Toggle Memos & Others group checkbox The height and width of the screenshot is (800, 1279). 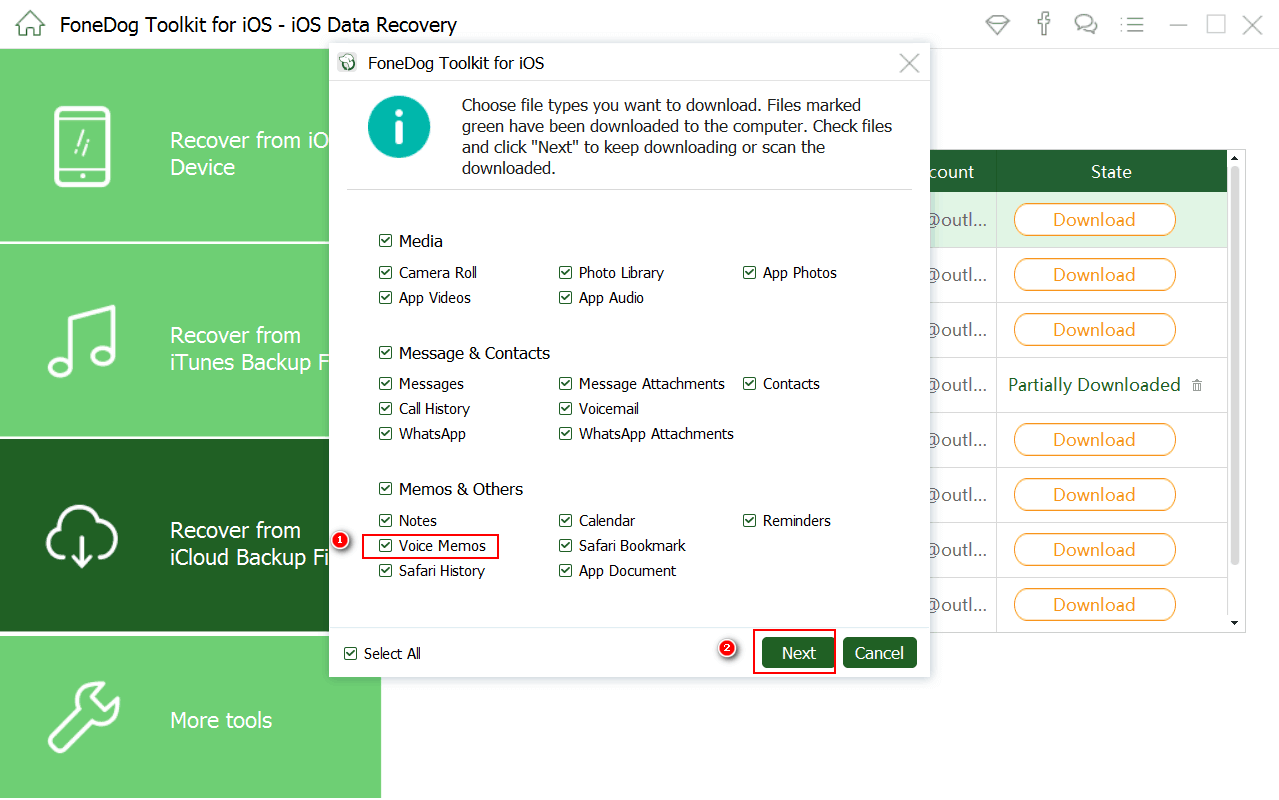pyautogui.click(x=385, y=489)
